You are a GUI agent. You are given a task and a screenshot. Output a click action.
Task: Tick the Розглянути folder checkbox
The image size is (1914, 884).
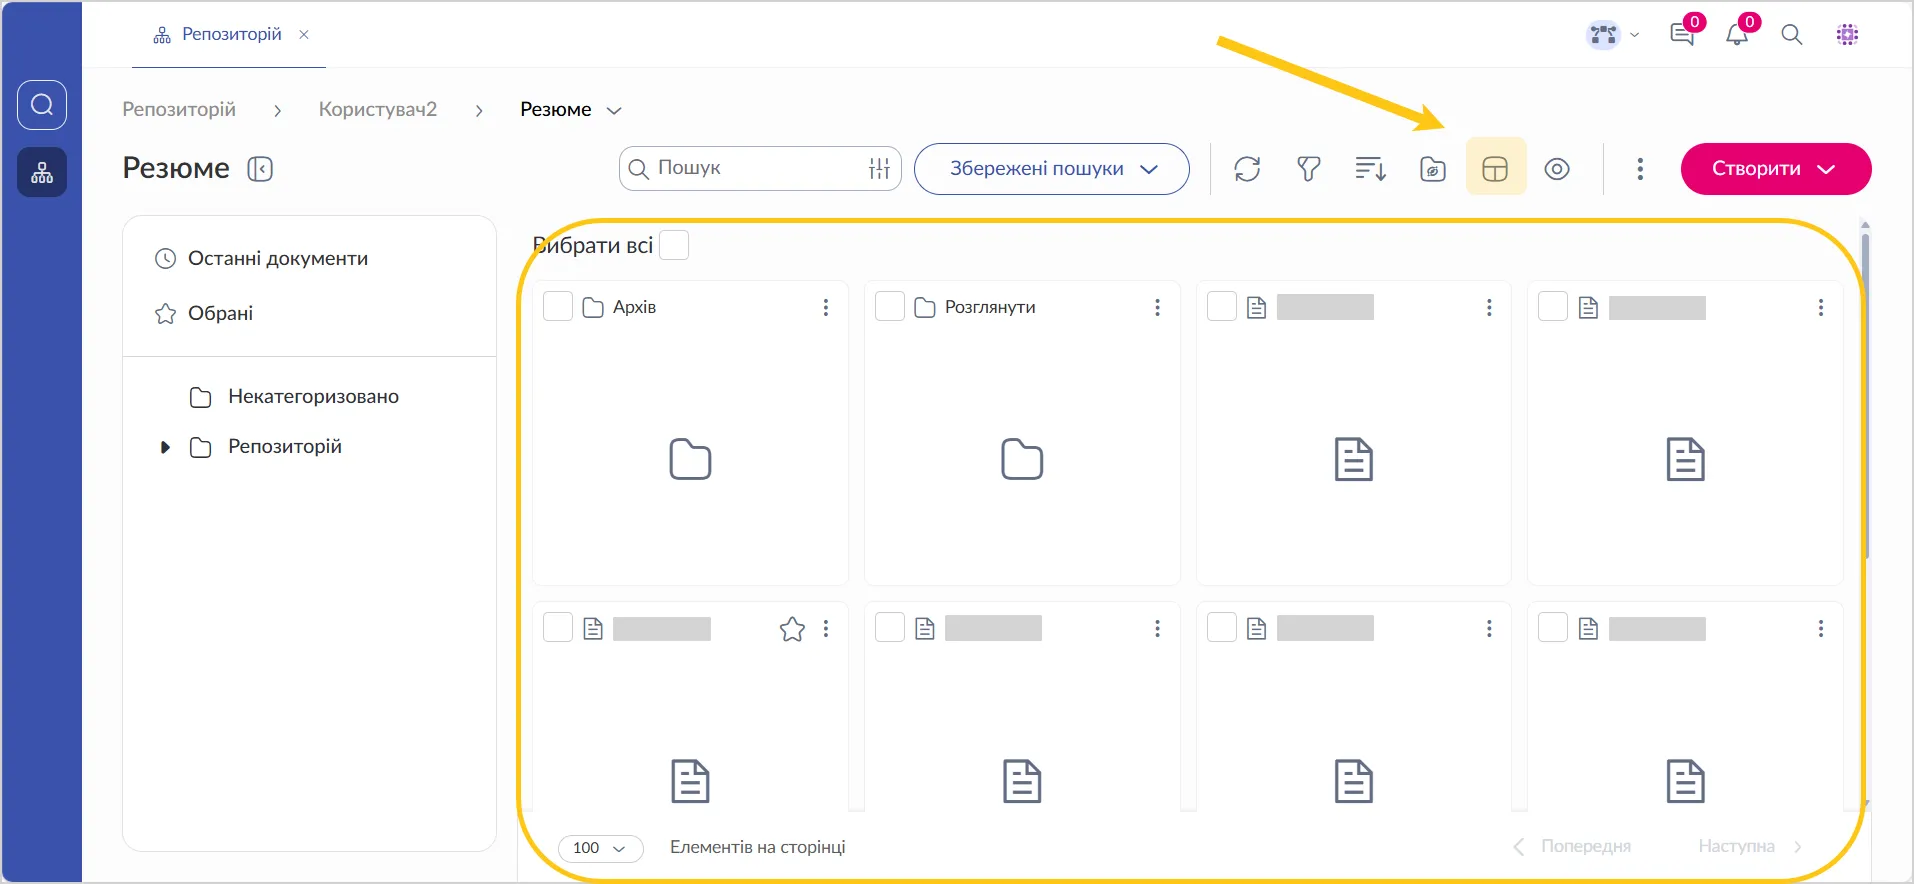click(x=890, y=307)
